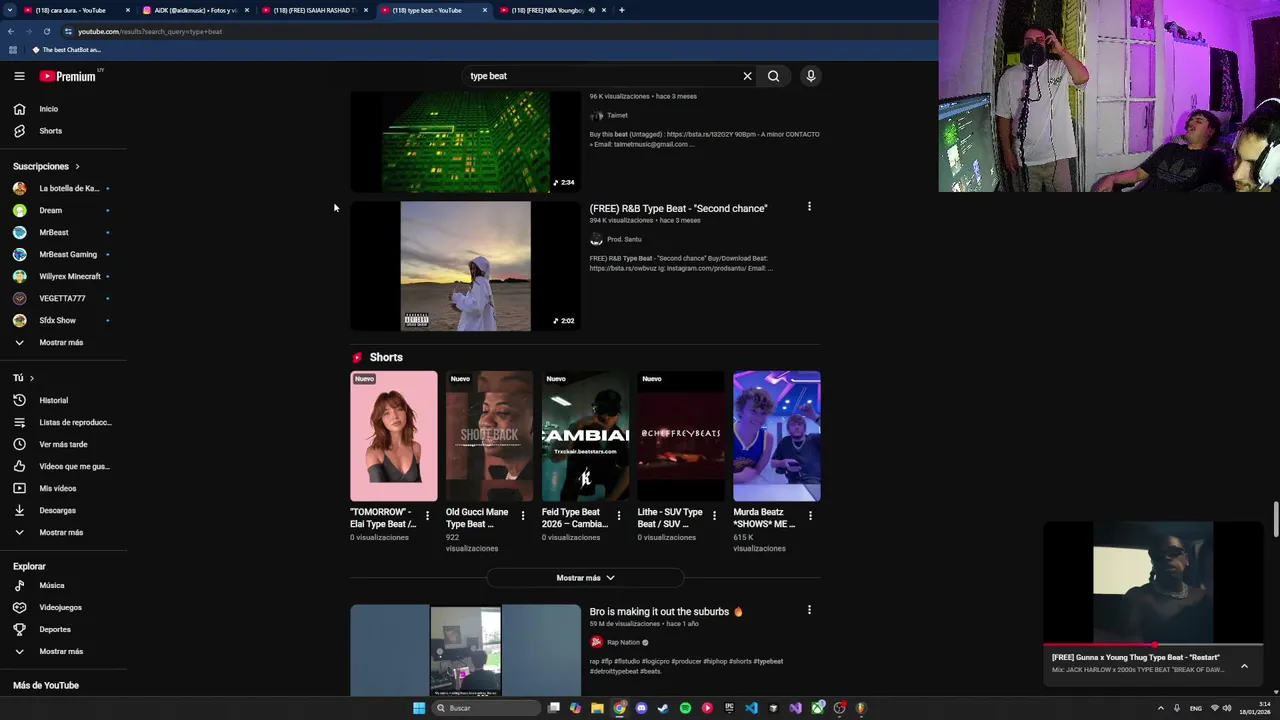The height and width of the screenshot is (720, 1280).
Task: Clear the search box with the X
Action: 747,76
